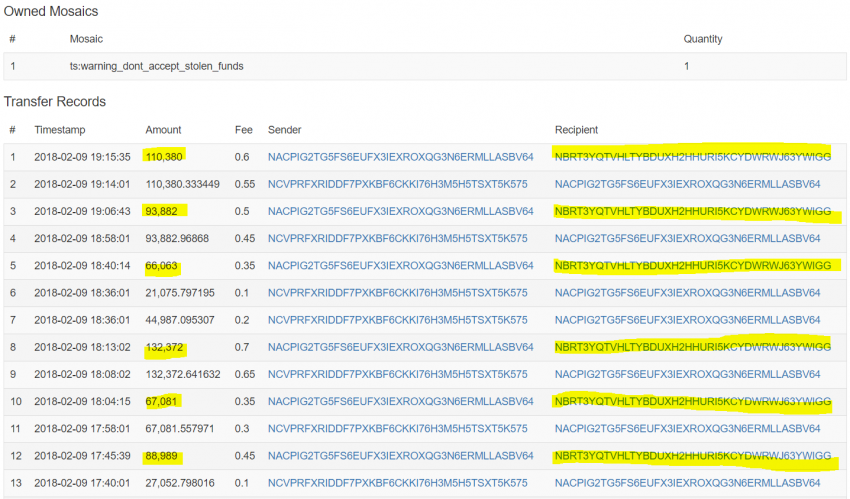This screenshot has width=850, height=499.
Task: Open sender of the 21,075.797195 transfer
Action: click(397, 293)
